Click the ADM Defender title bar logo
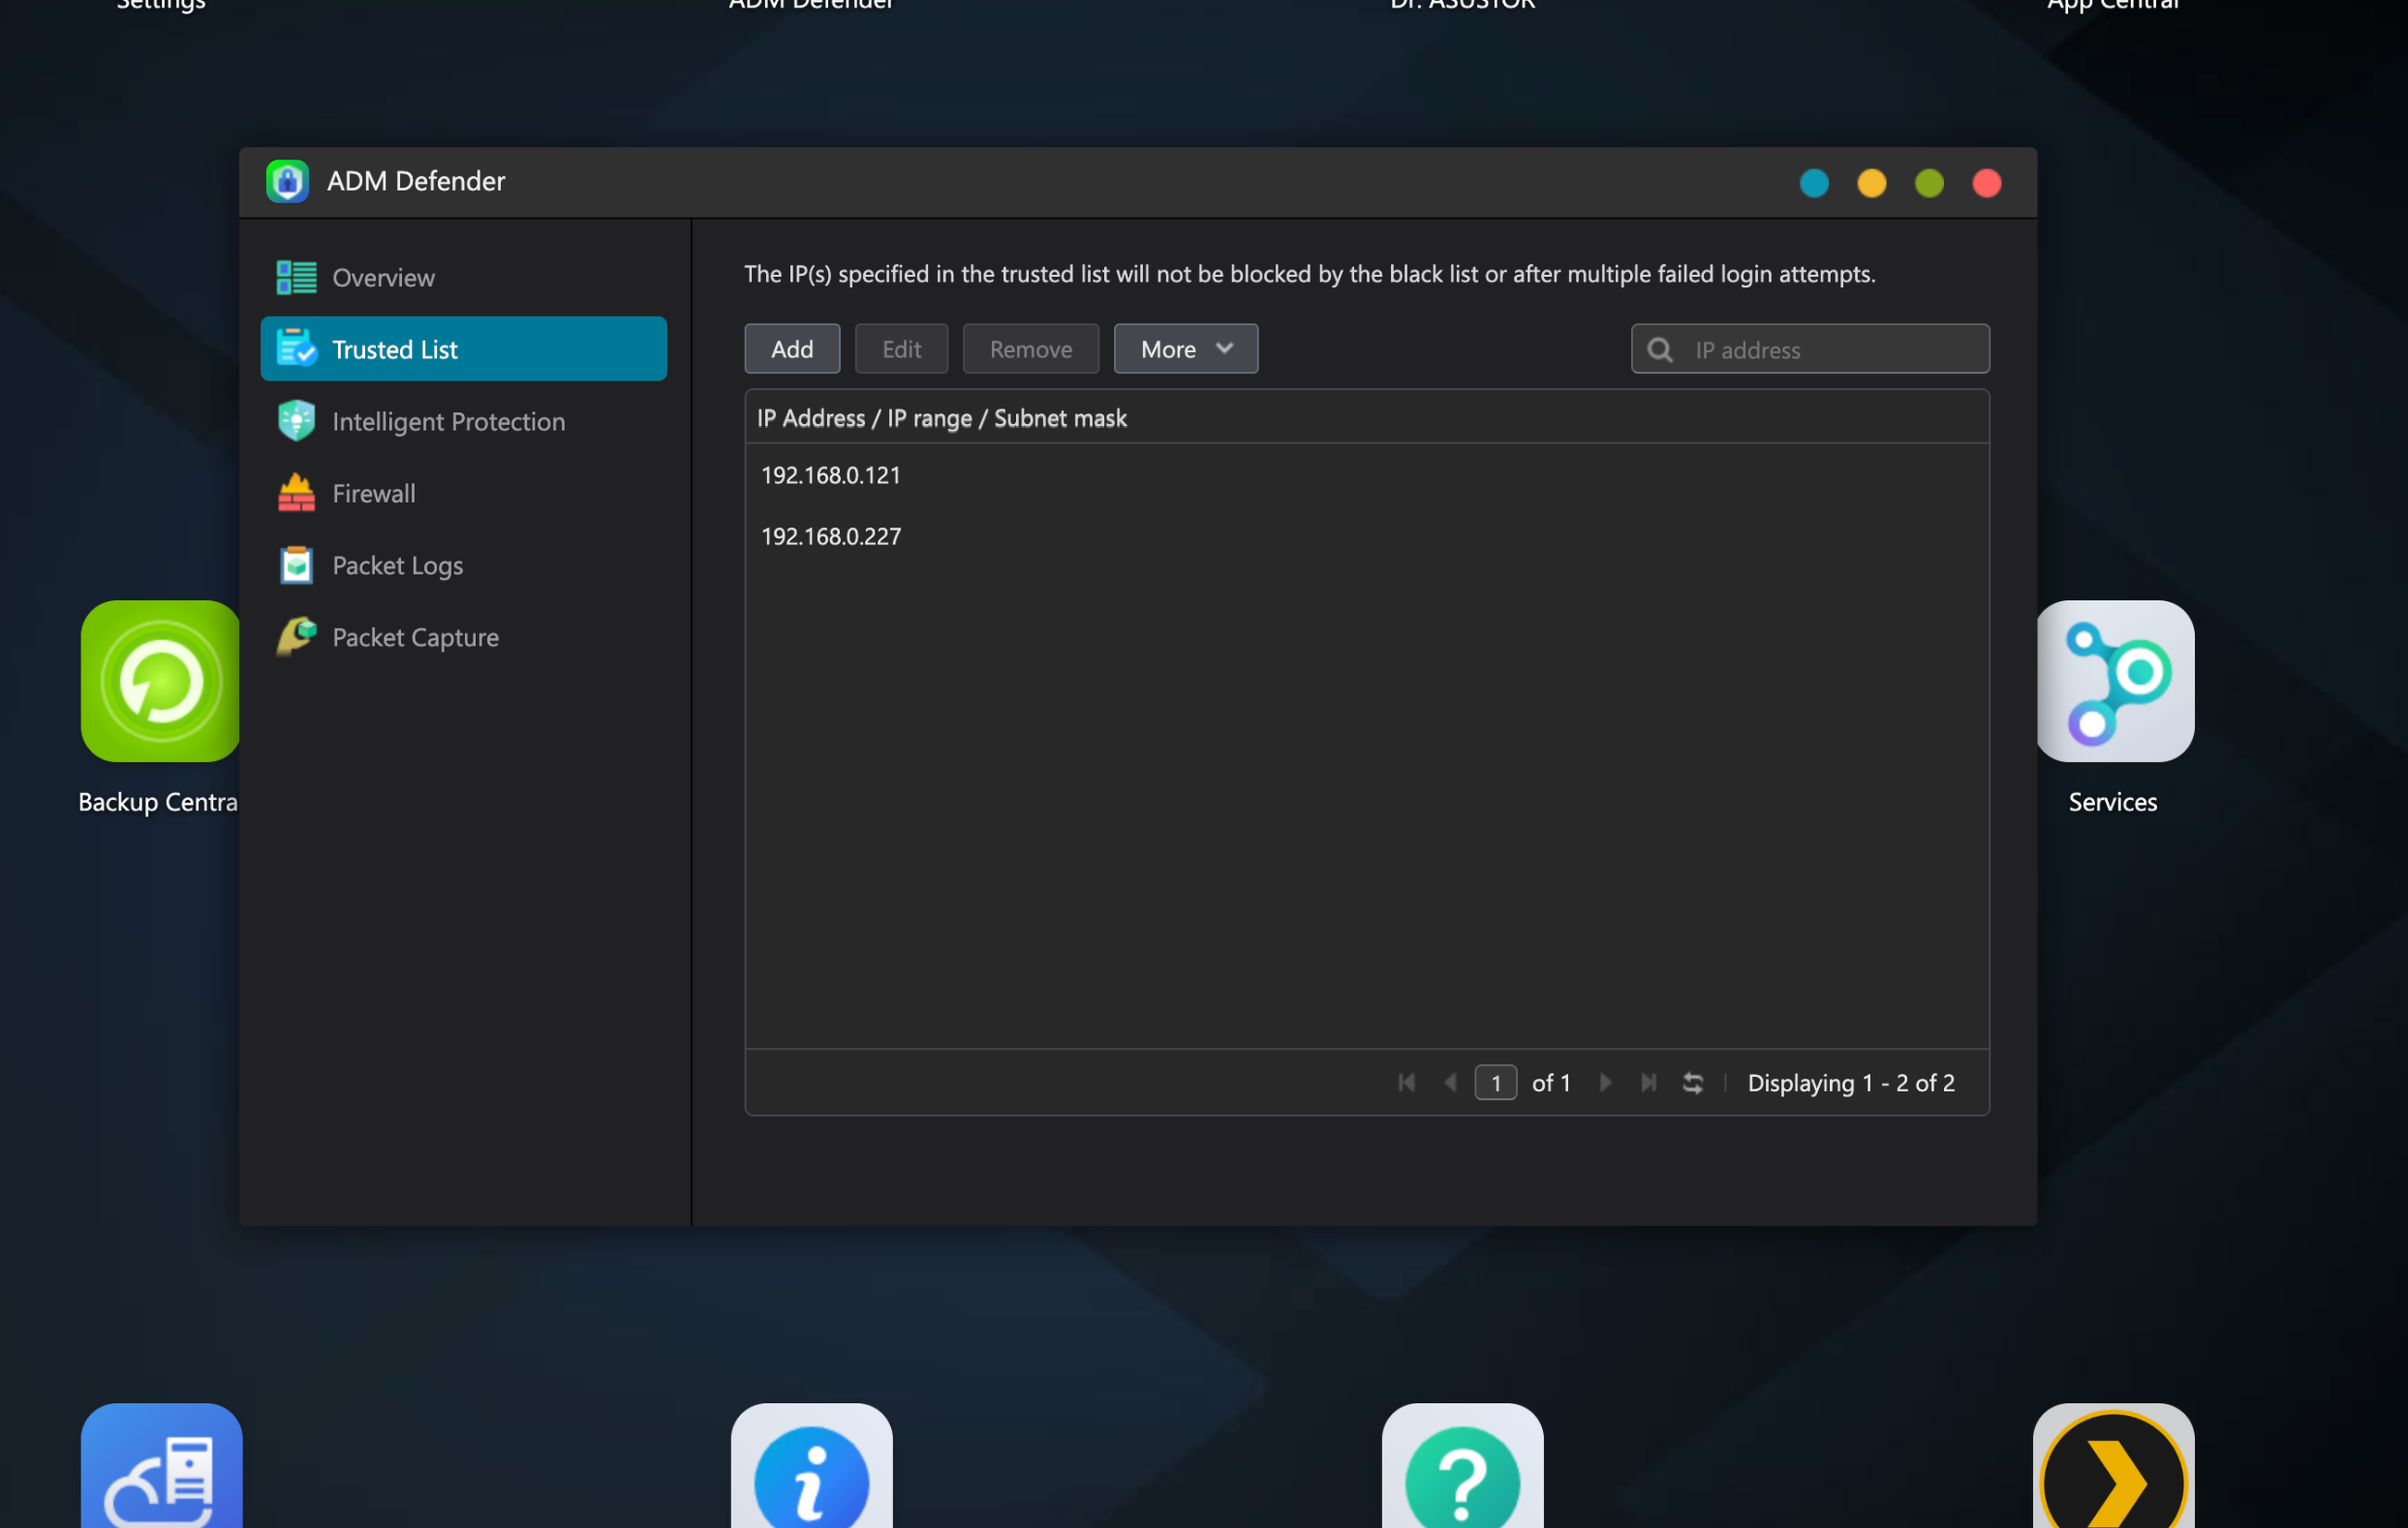 coord(288,181)
